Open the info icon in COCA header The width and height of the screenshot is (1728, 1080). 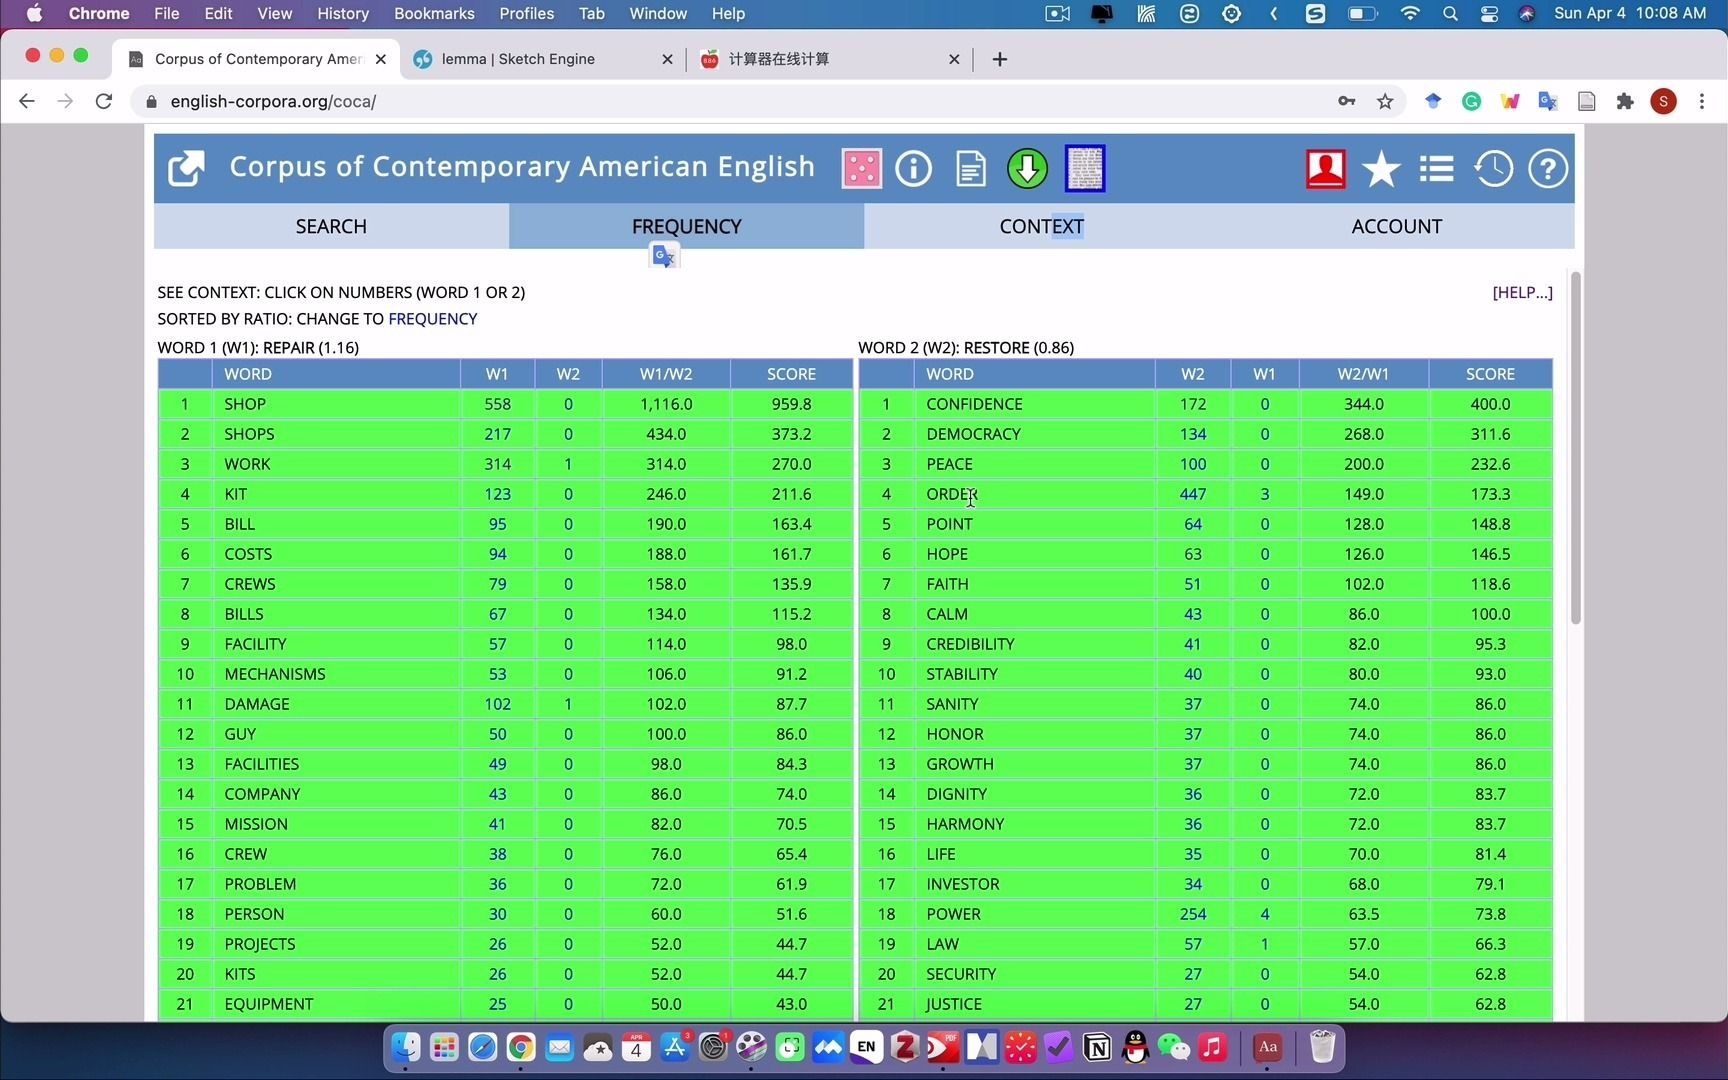pos(913,168)
